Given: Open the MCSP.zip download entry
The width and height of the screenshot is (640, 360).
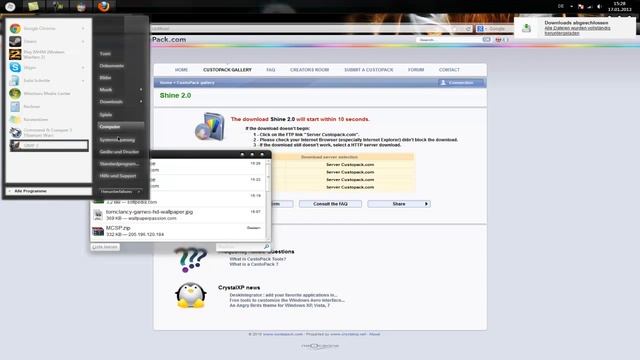Looking at the screenshot, I should (178, 231).
